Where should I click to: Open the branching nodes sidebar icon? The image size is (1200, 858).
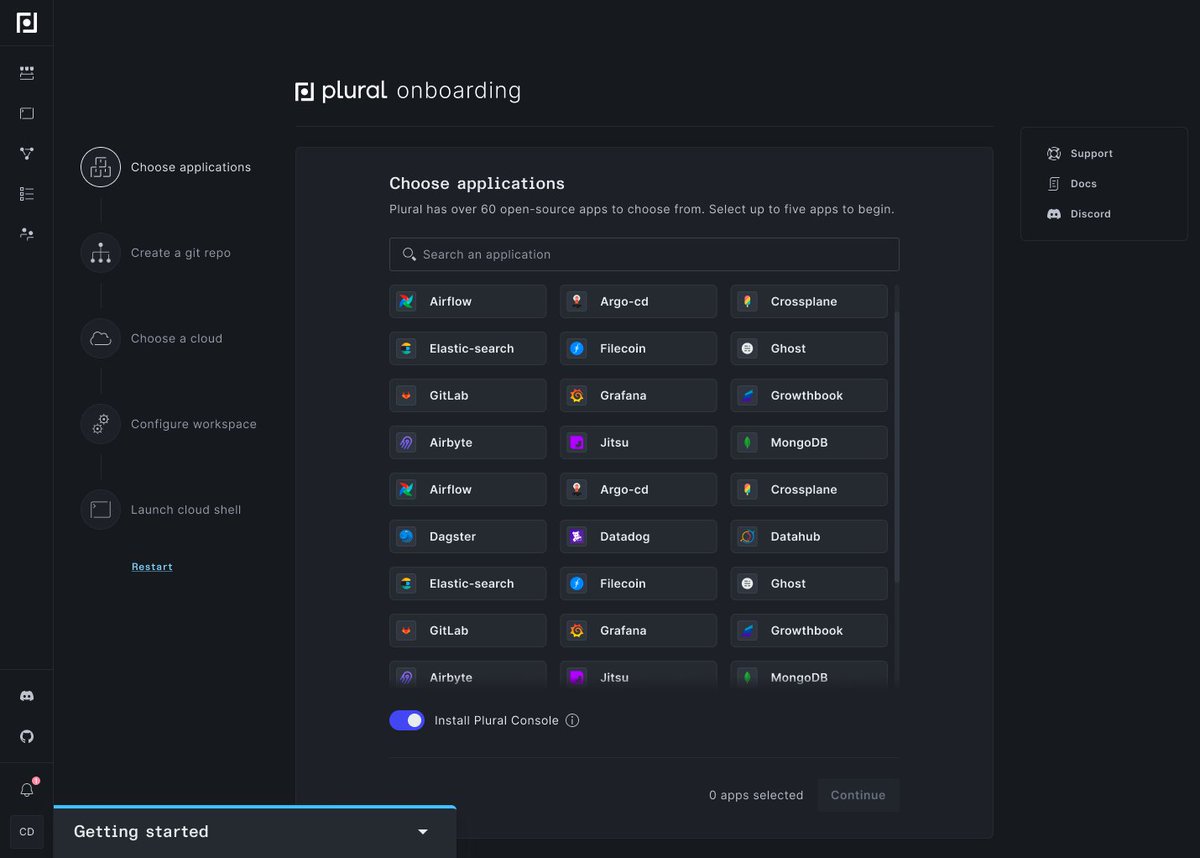tap(27, 153)
